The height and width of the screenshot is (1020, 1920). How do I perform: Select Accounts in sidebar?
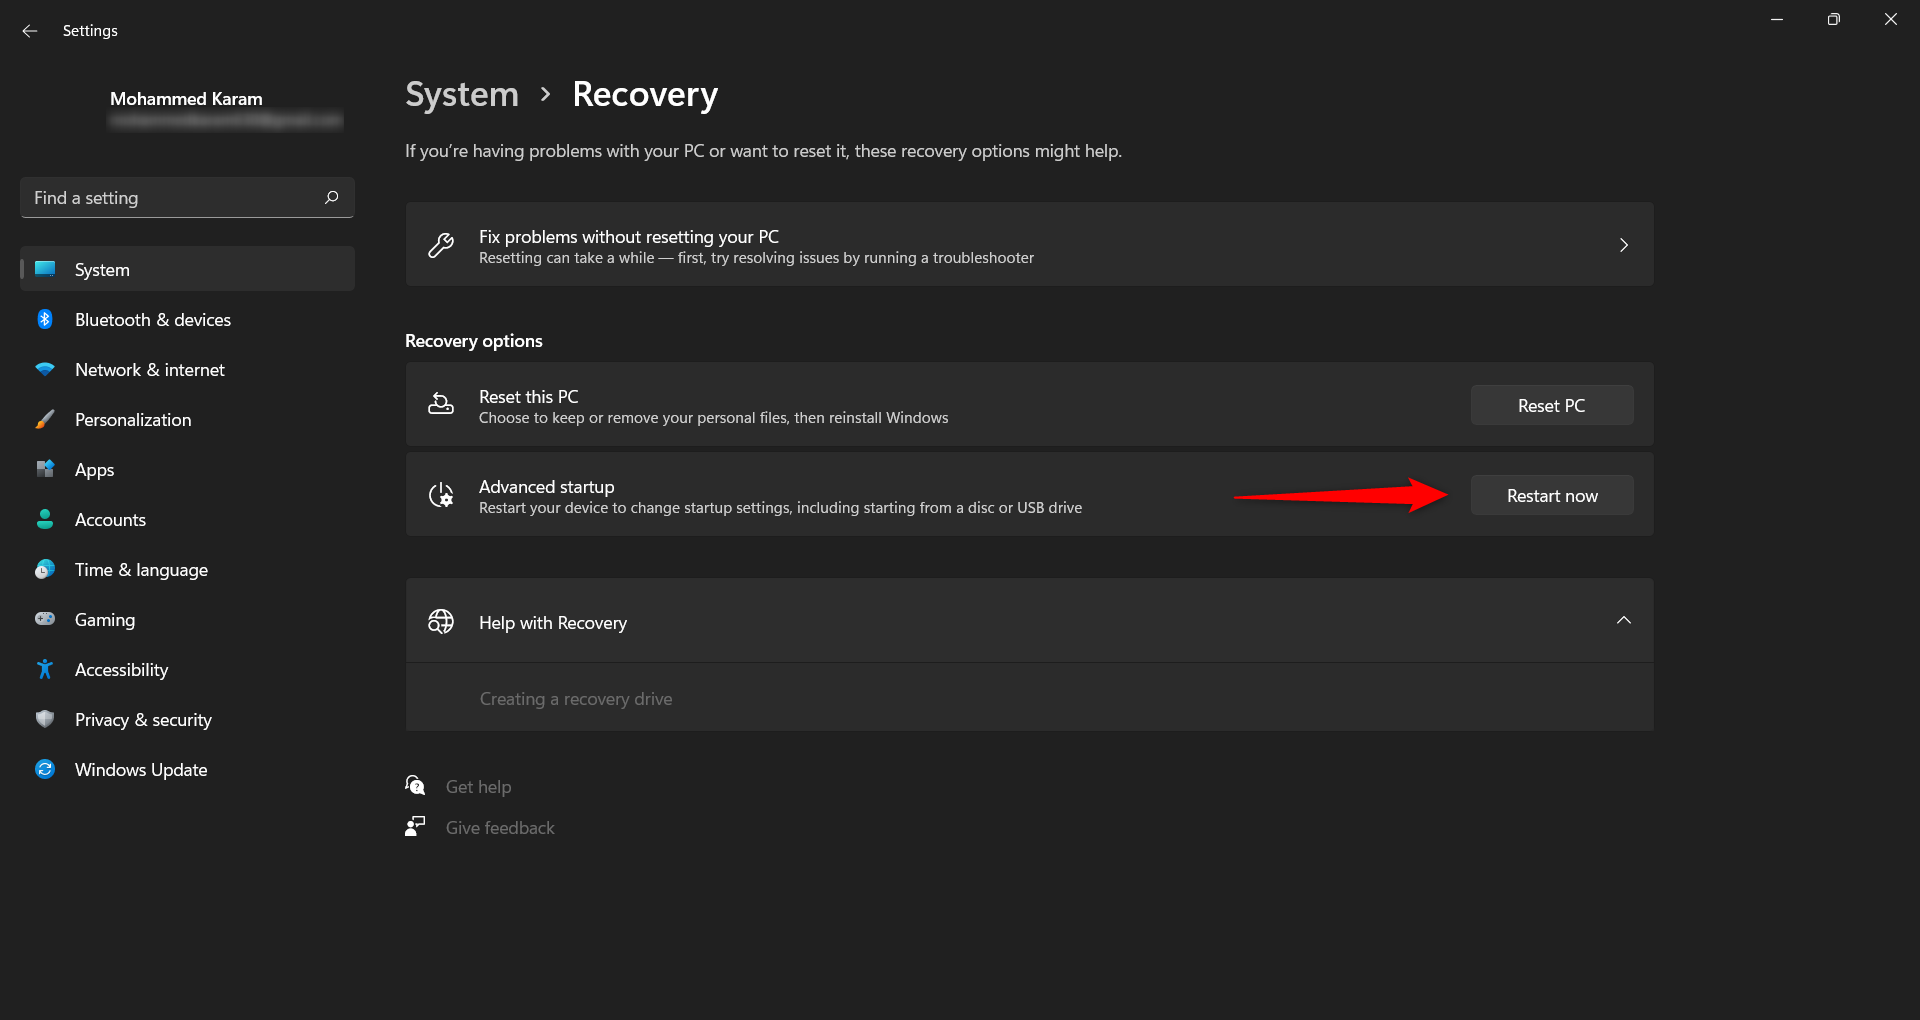click(x=187, y=519)
